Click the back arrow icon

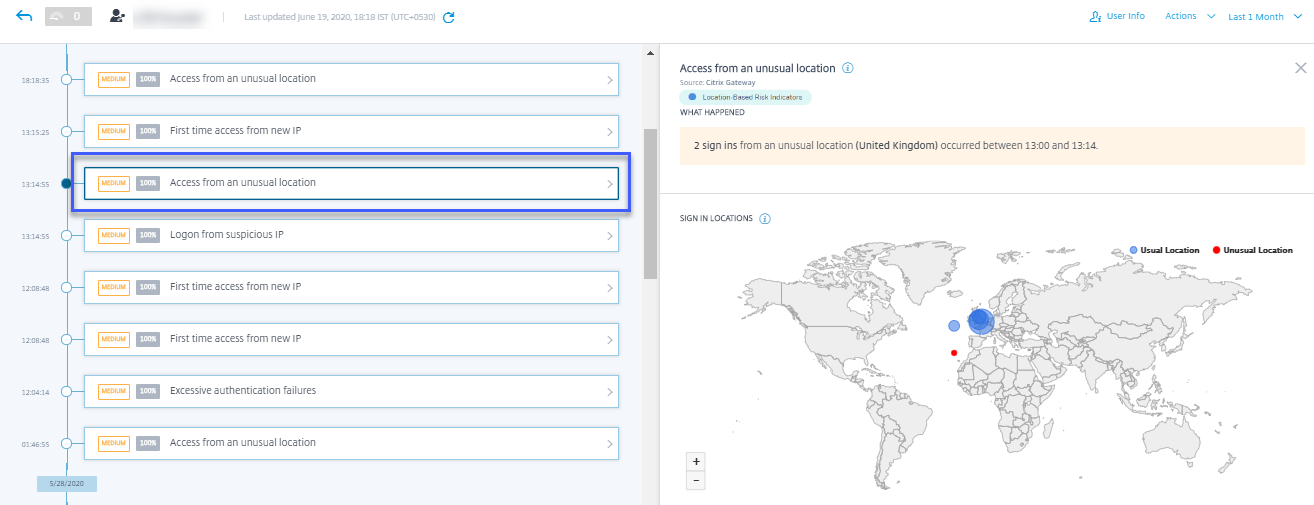click(24, 16)
